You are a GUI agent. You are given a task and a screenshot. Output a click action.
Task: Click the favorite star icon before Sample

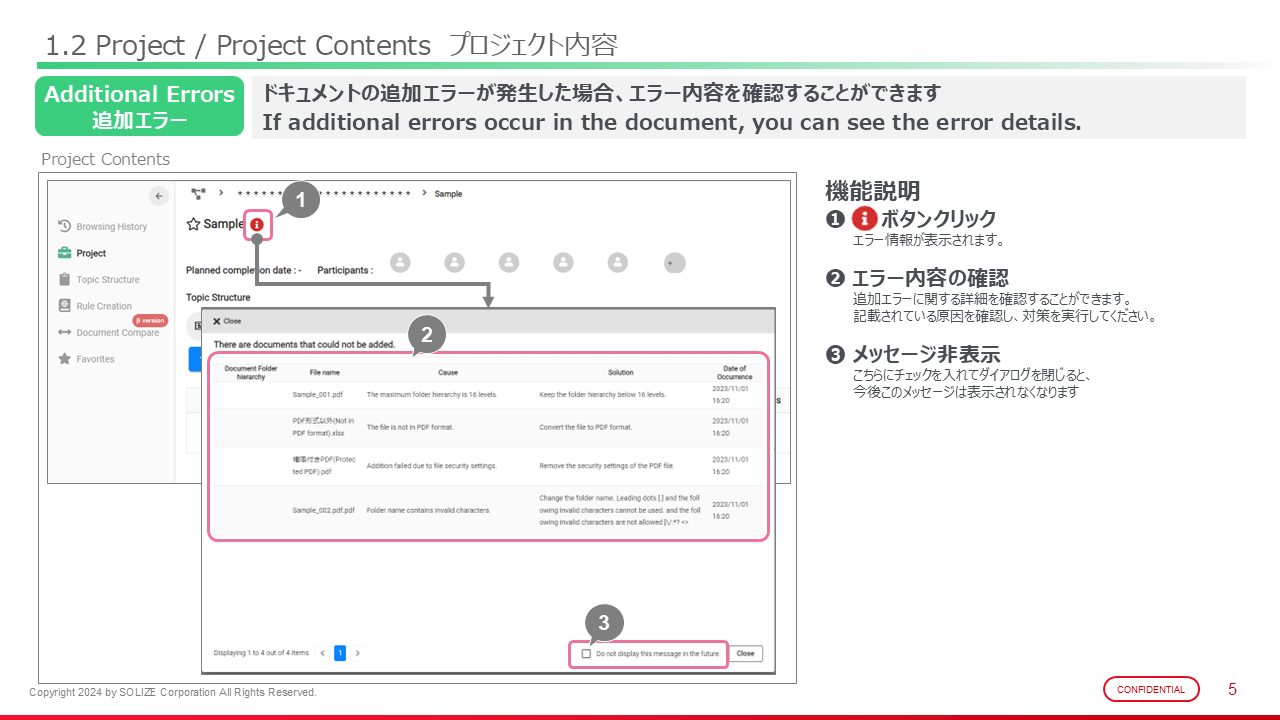click(x=193, y=224)
